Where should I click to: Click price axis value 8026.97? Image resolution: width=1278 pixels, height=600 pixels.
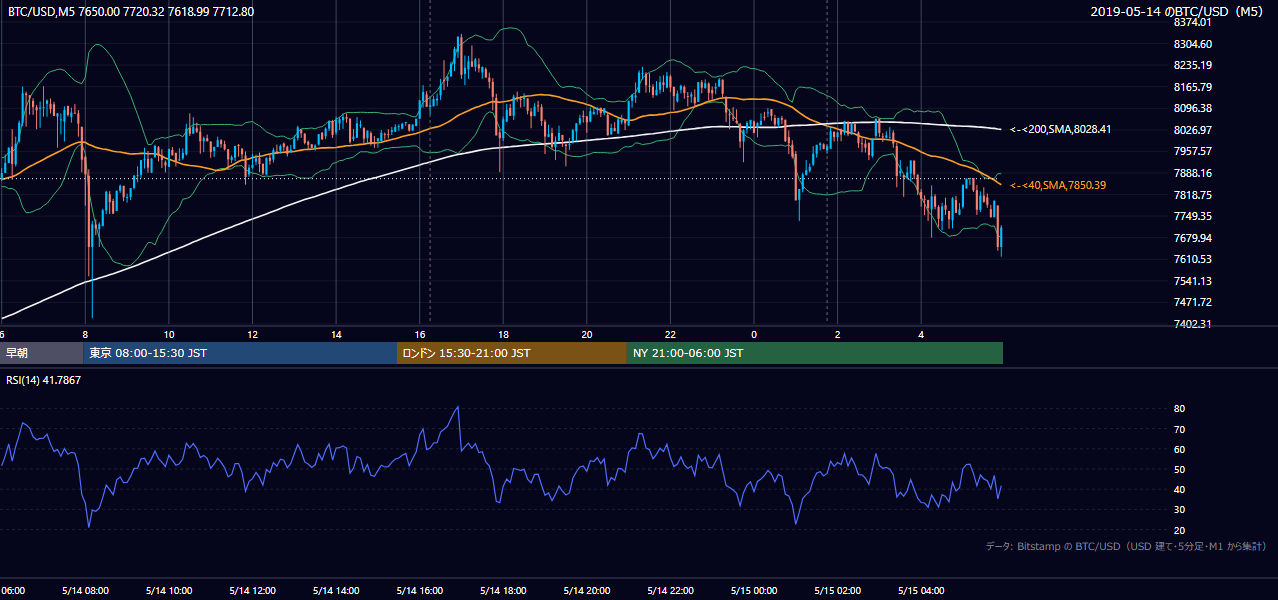point(1192,130)
